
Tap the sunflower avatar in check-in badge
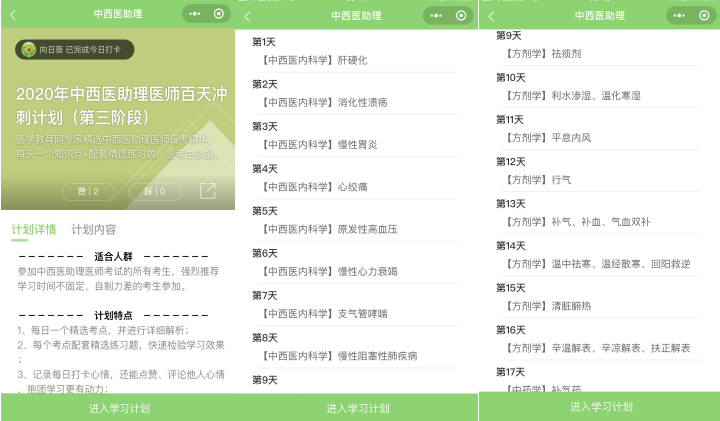click(29, 48)
